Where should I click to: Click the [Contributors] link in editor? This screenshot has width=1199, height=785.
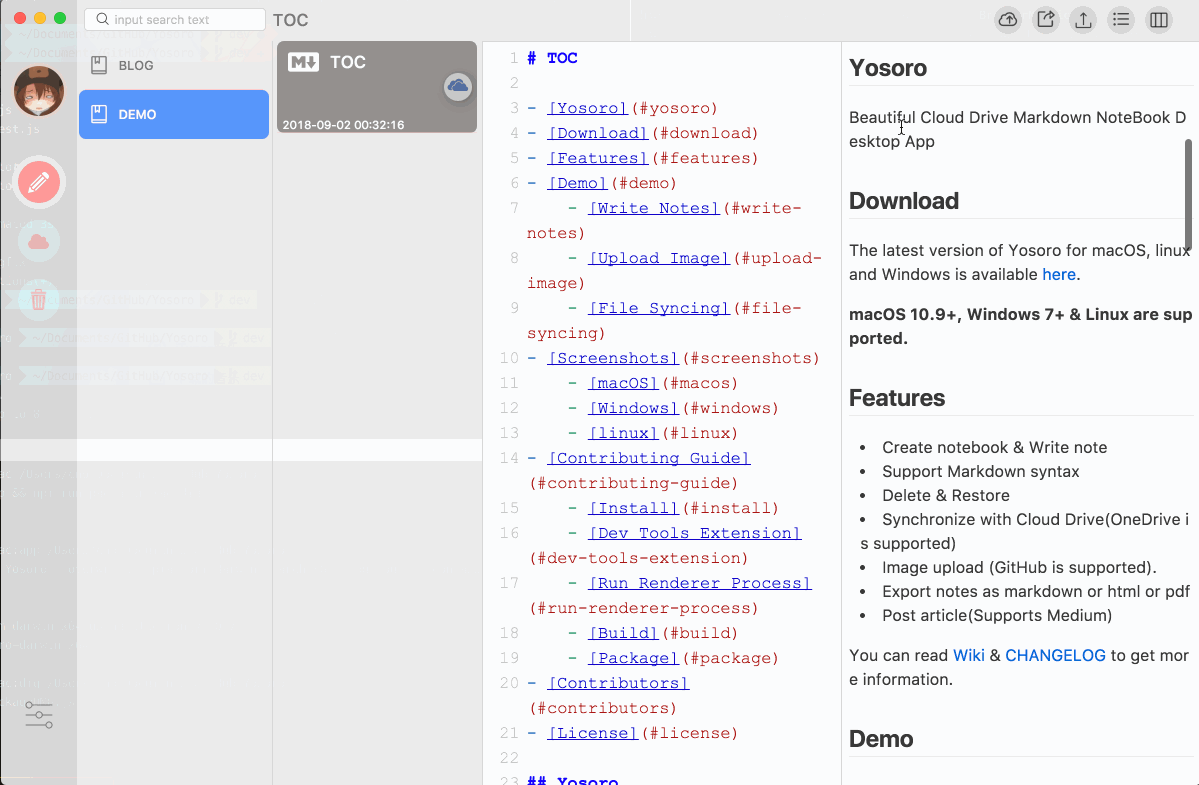pos(618,683)
